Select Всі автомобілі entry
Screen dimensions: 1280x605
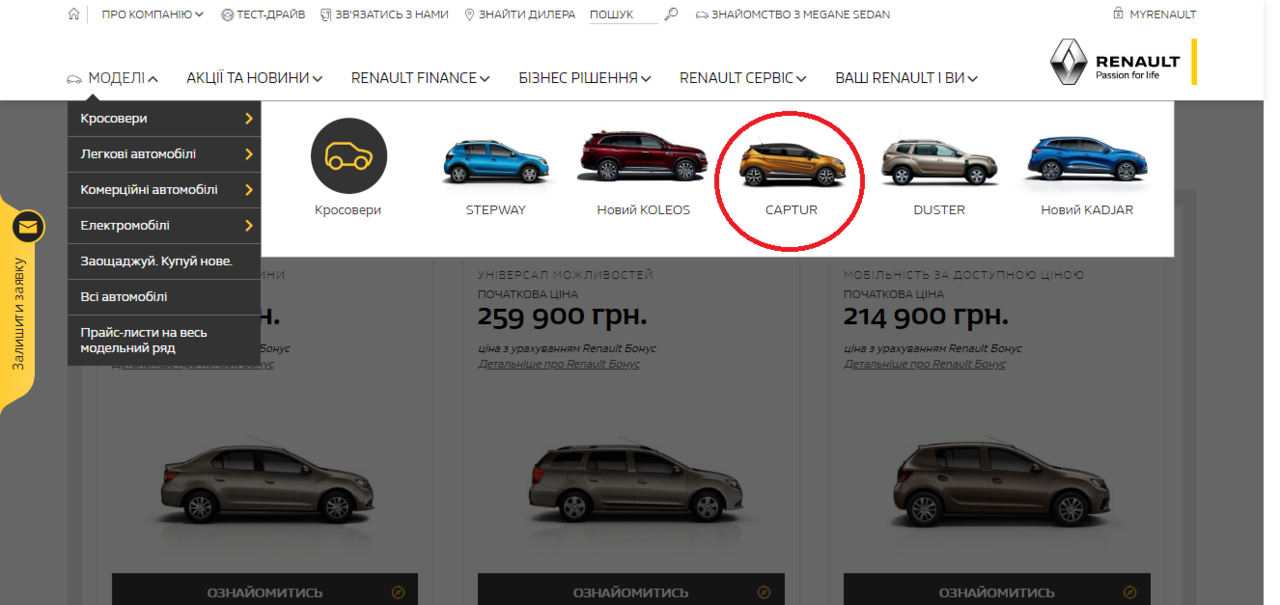(x=164, y=297)
